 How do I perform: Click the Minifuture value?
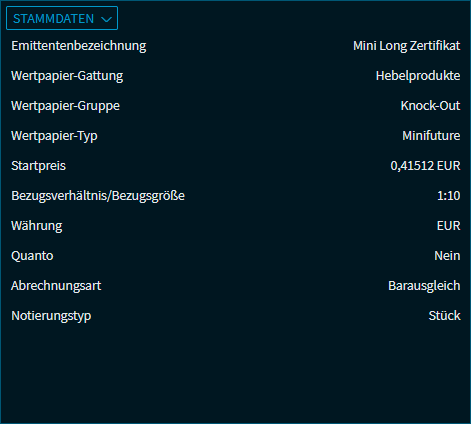click(x=431, y=136)
